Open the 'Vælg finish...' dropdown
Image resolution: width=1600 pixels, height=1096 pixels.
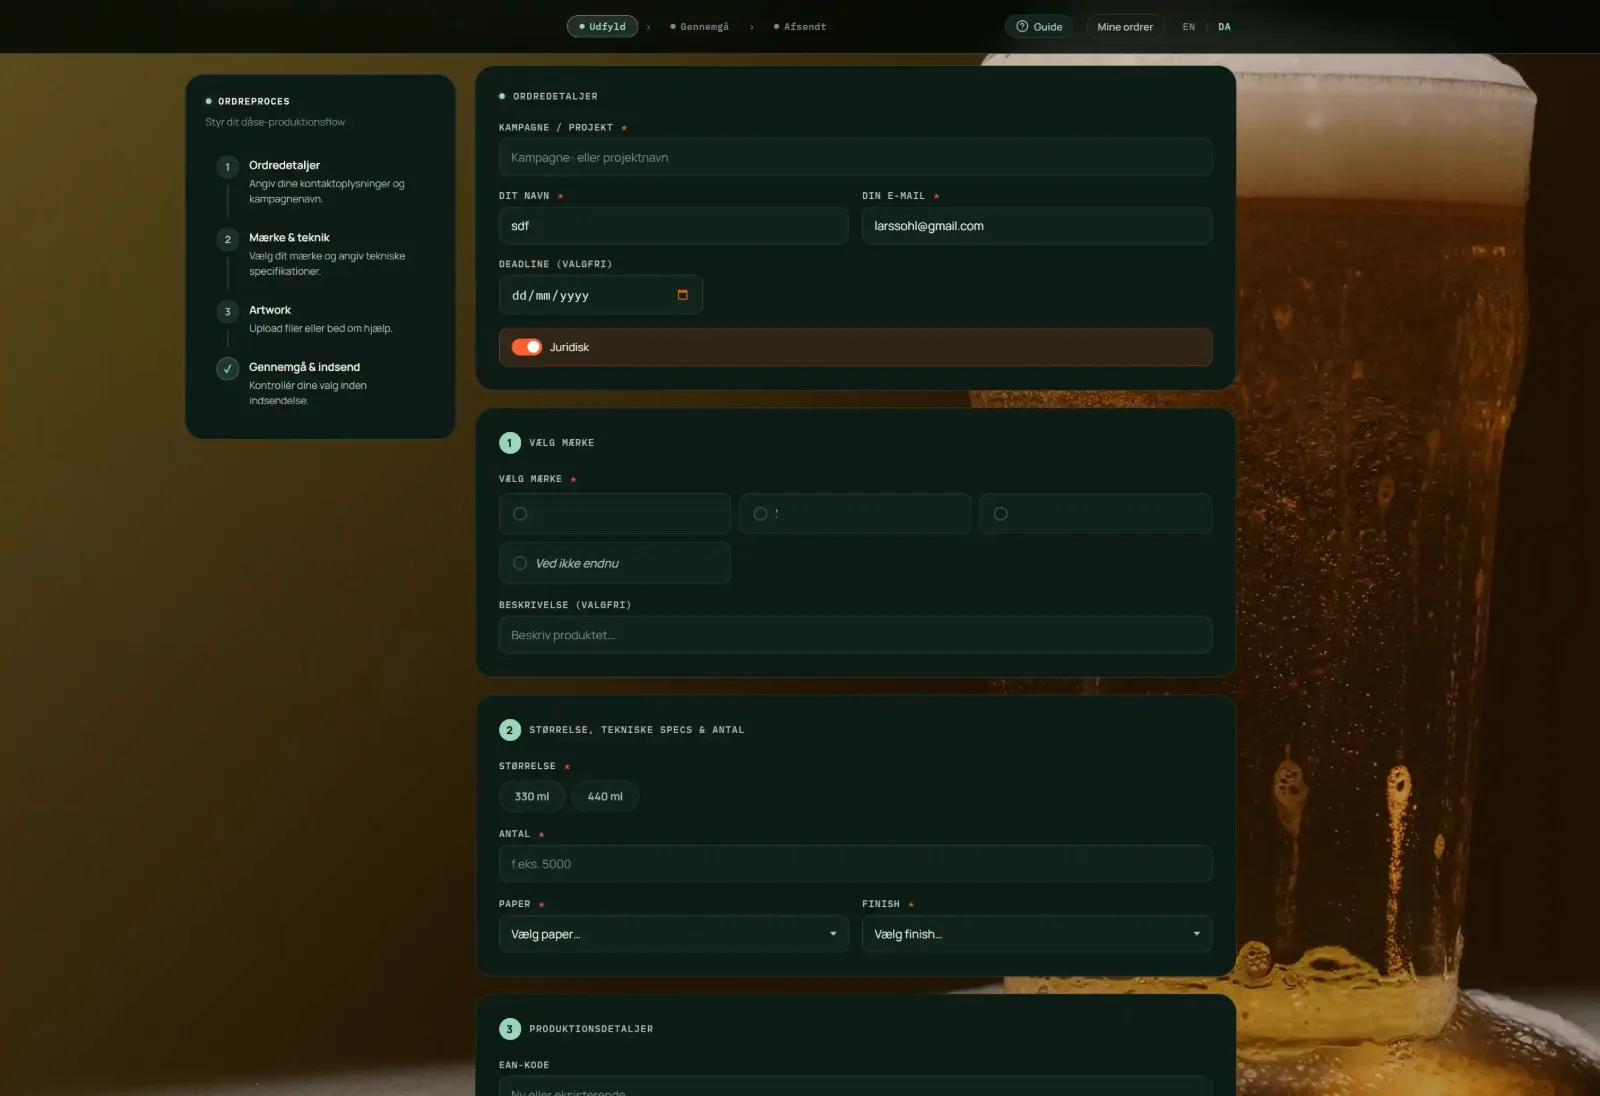point(1037,934)
